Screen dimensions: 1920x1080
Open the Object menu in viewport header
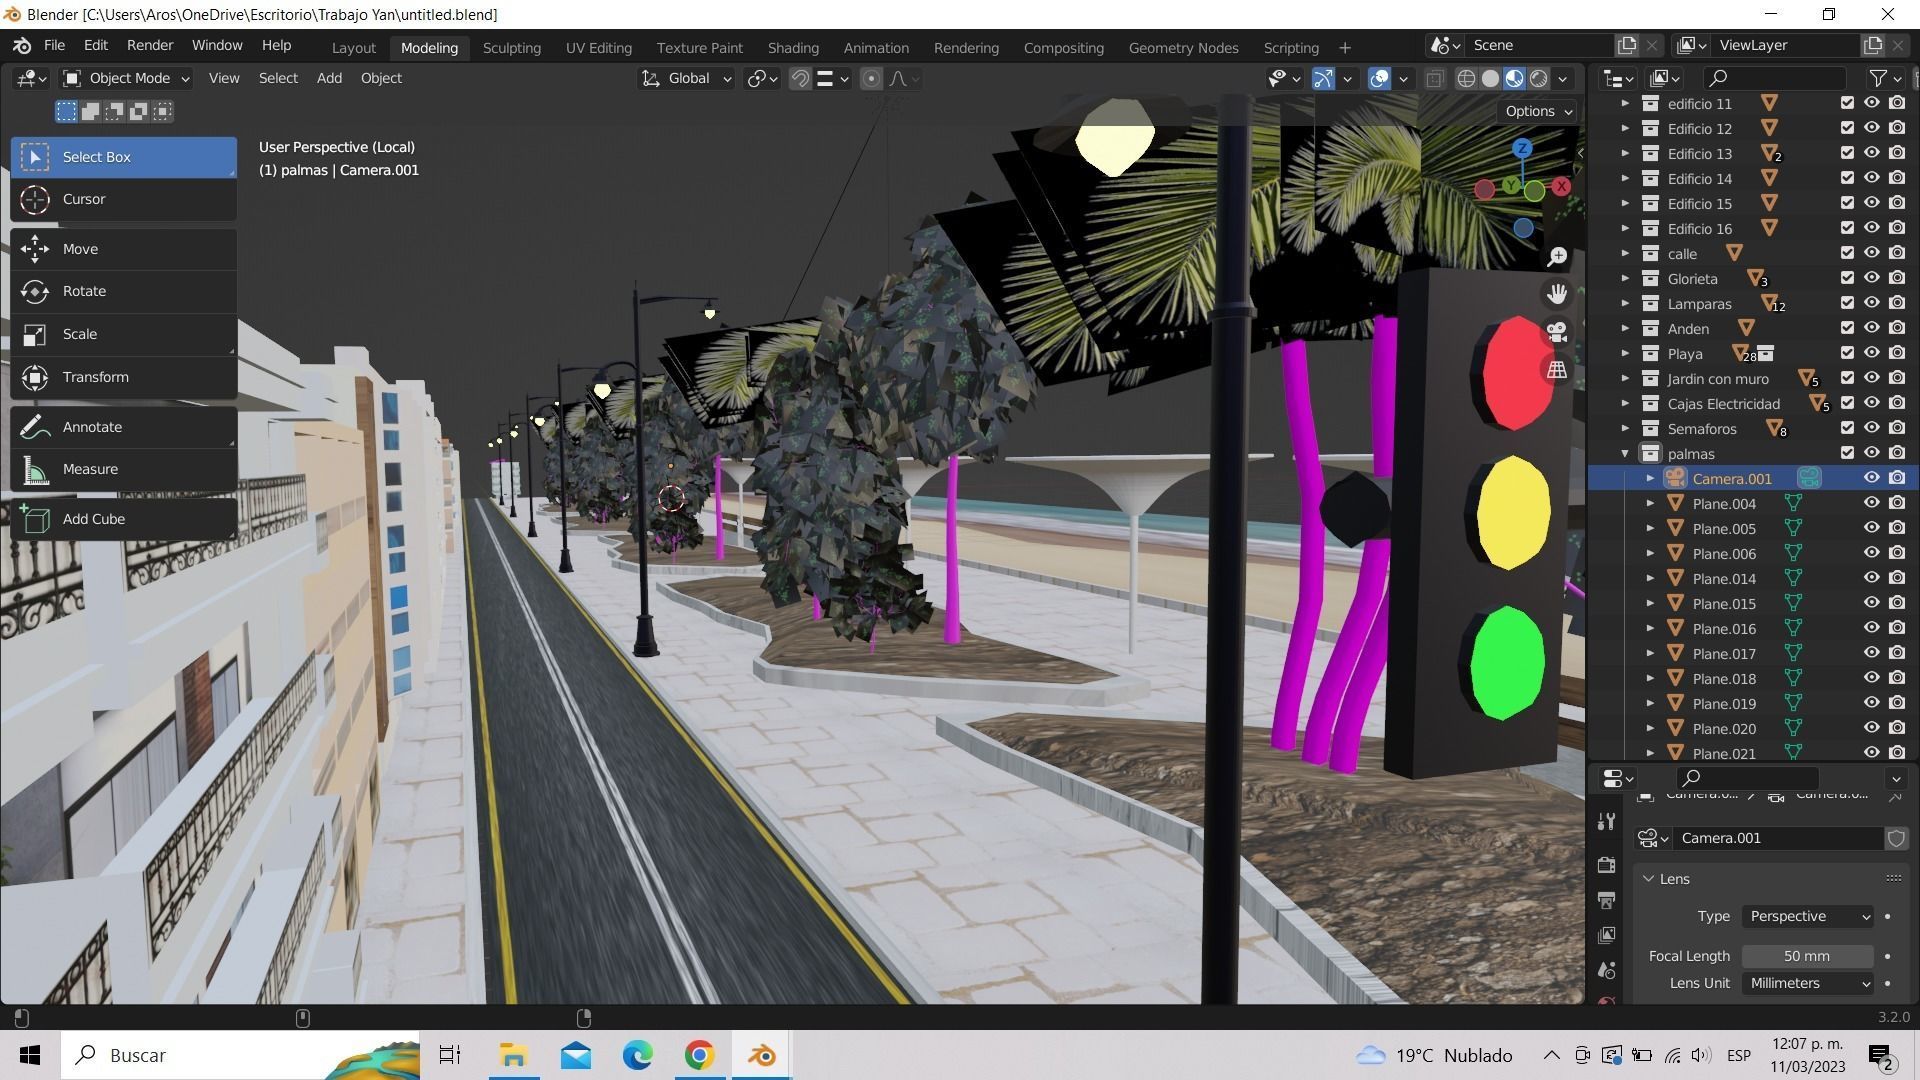(381, 79)
